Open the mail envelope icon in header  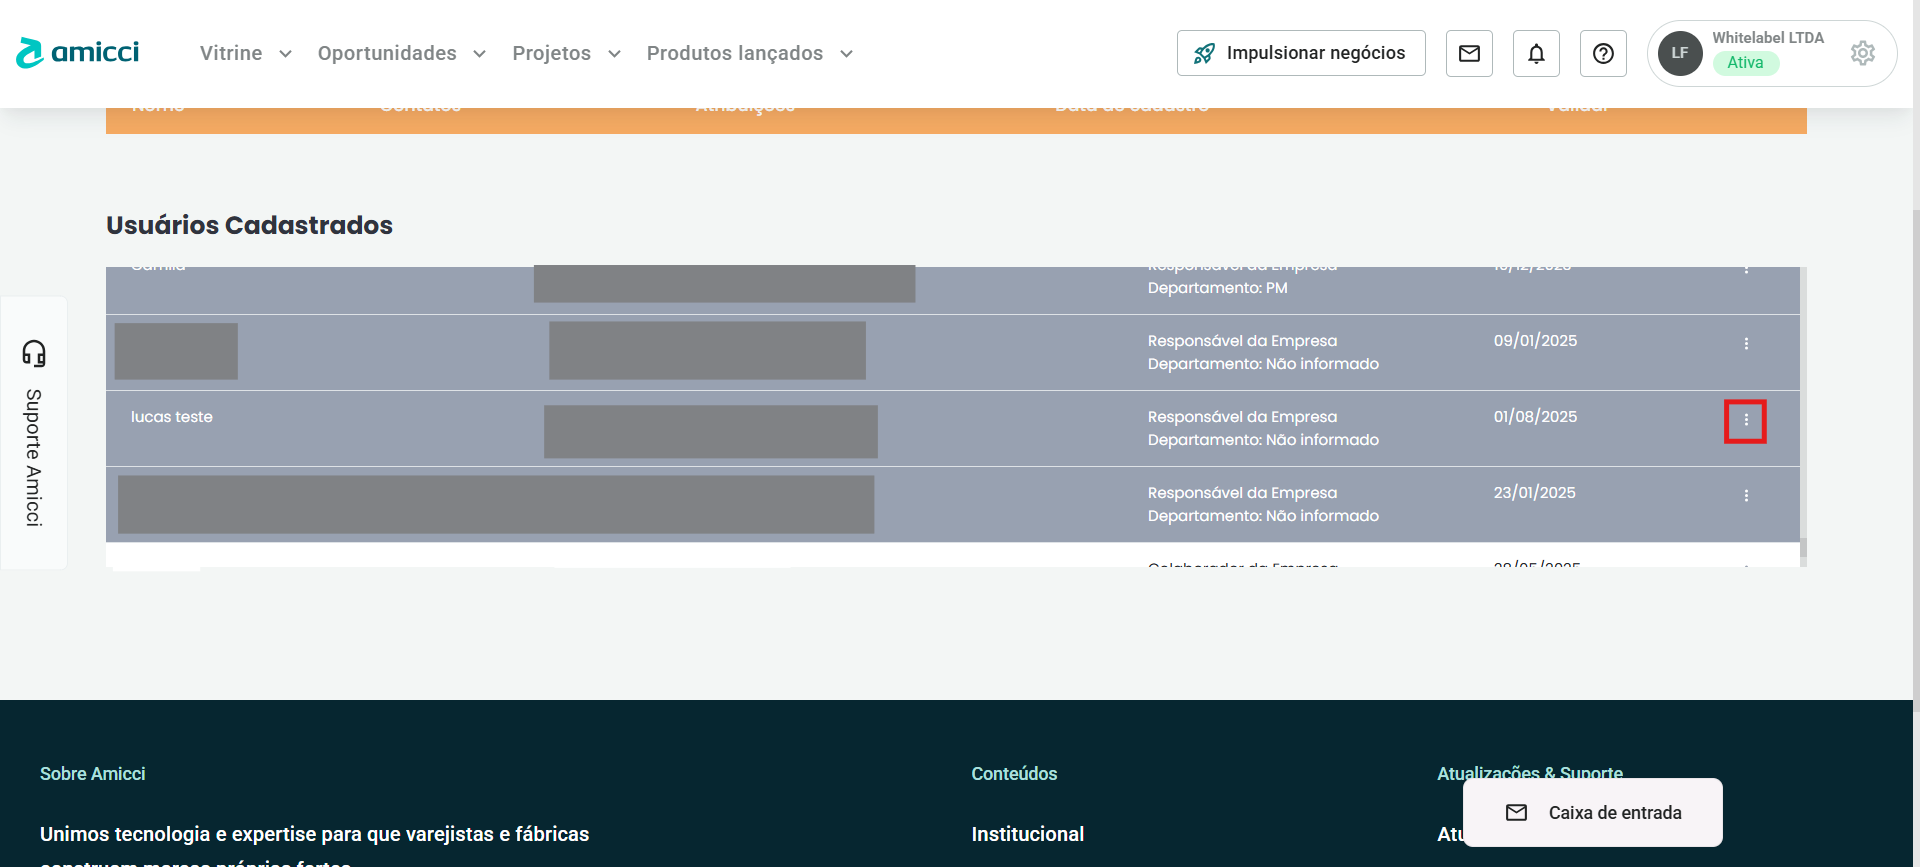click(1469, 53)
